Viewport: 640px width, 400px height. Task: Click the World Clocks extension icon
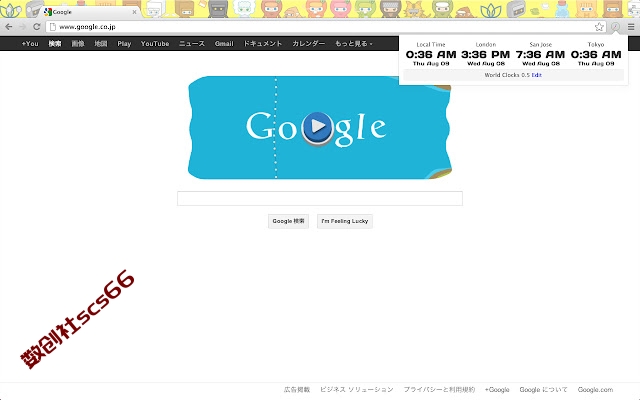[616, 27]
